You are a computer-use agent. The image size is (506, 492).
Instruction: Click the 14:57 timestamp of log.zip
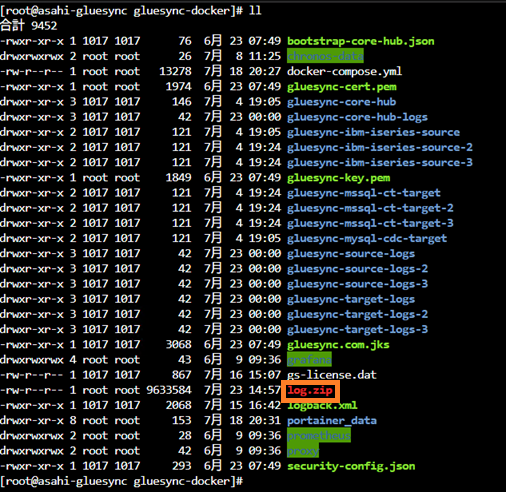tap(265, 390)
